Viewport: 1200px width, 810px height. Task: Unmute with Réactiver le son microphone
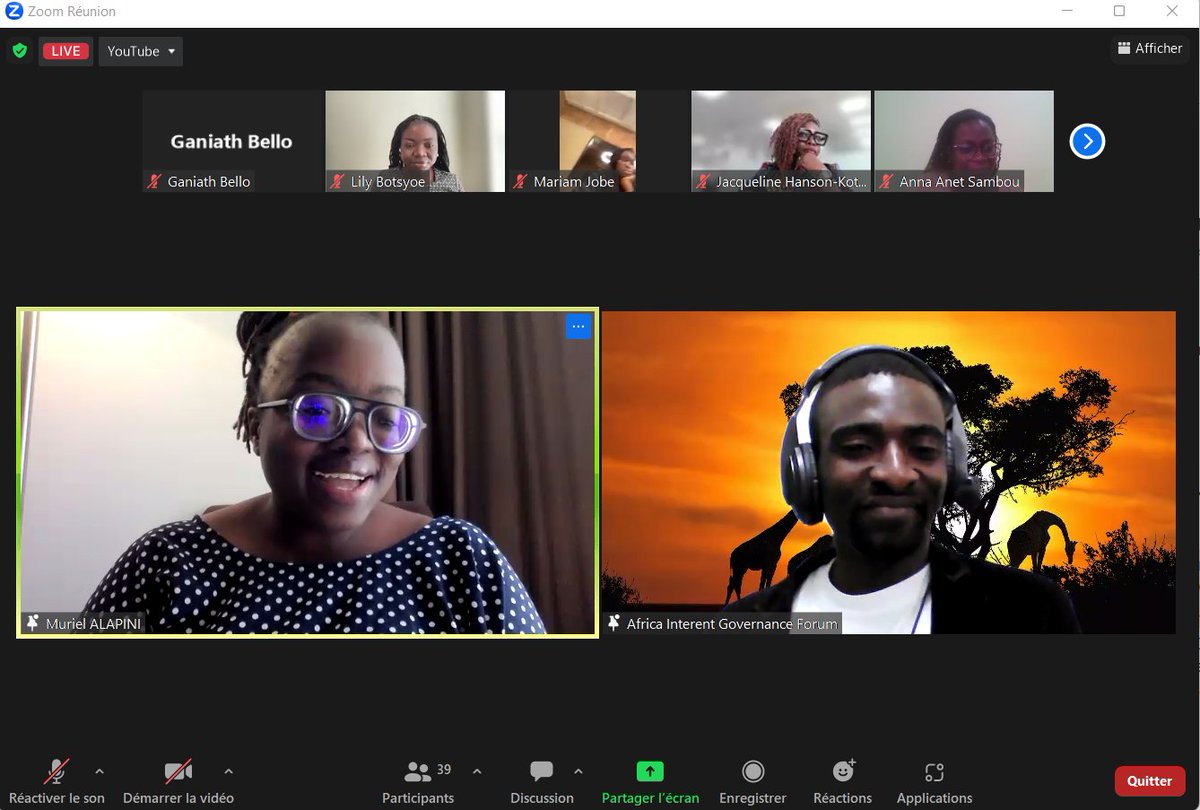click(x=57, y=781)
